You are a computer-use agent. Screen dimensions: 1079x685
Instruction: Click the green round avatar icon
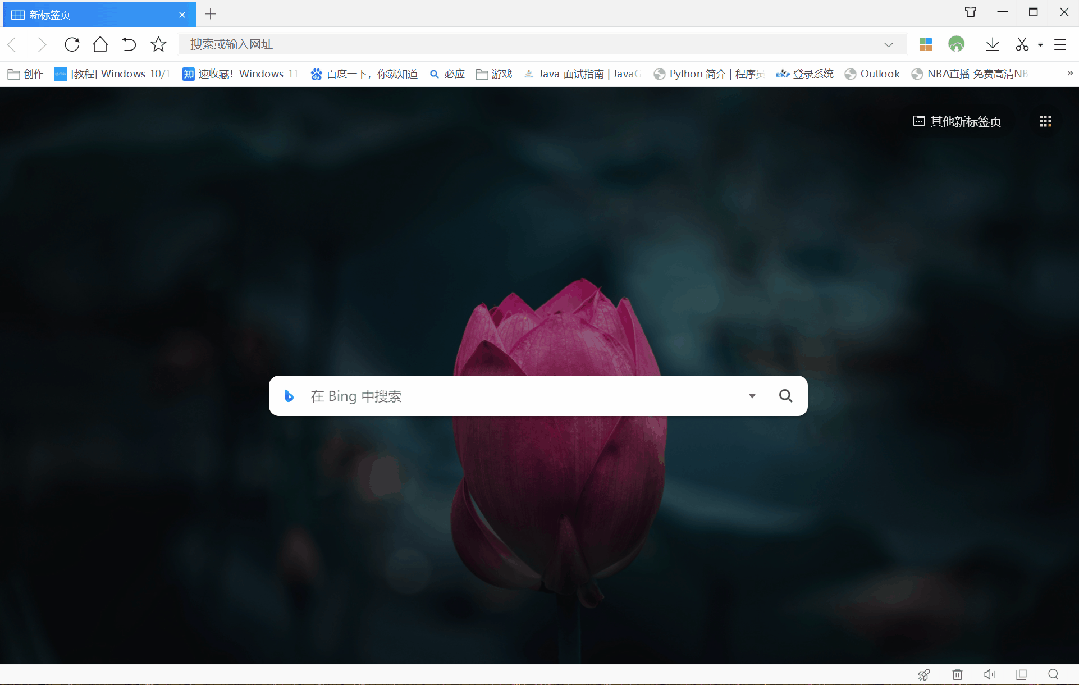(x=956, y=44)
